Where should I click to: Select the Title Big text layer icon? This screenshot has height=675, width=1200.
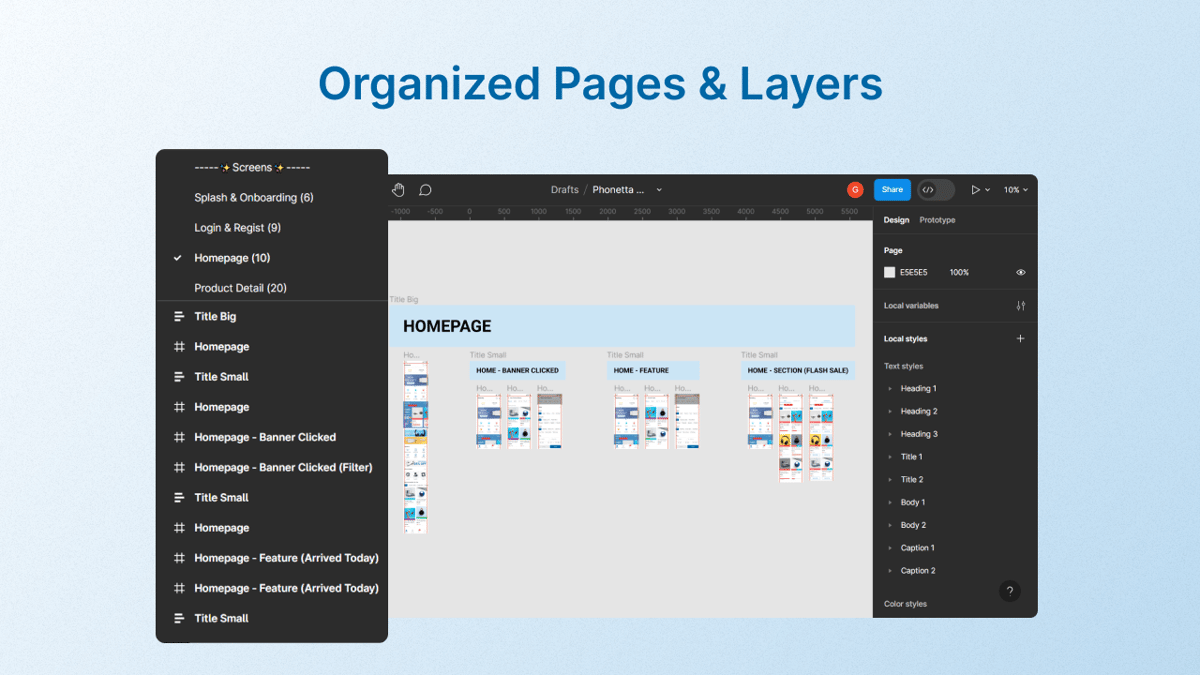178,316
